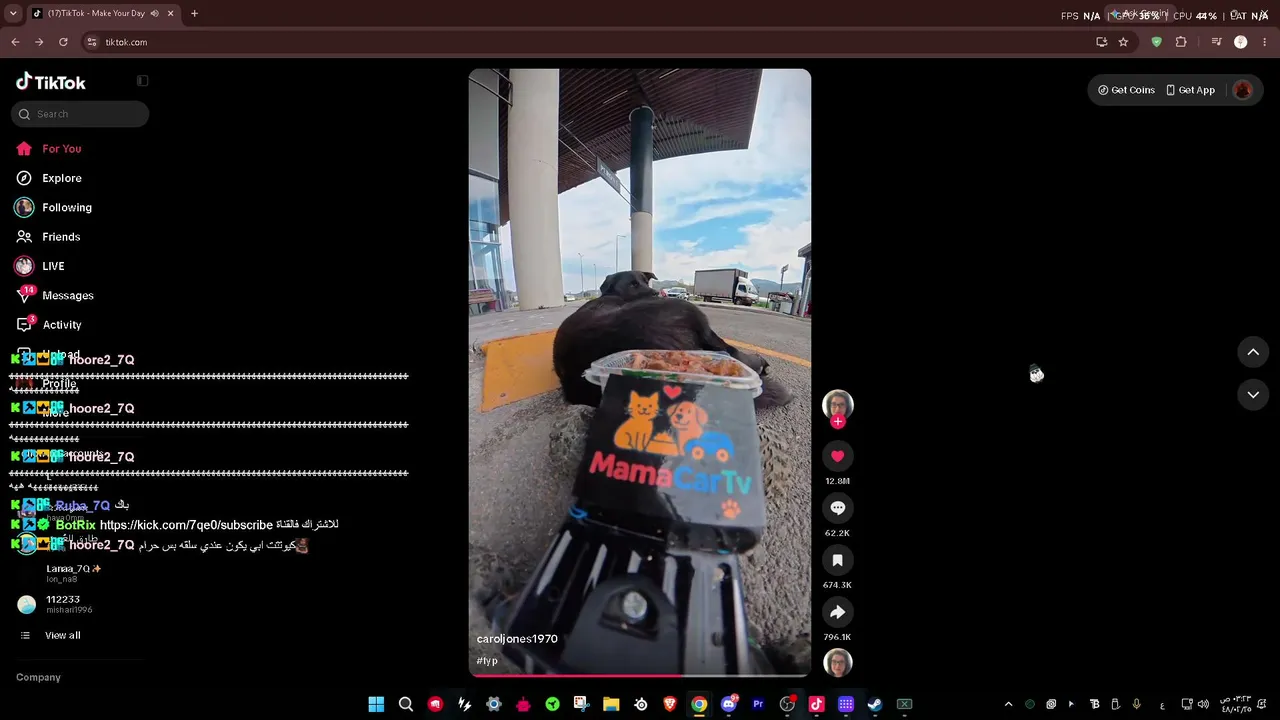Open the creator's avatar beside the video
Image resolution: width=1280 pixels, height=720 pixels.
[x=838, y=404]
